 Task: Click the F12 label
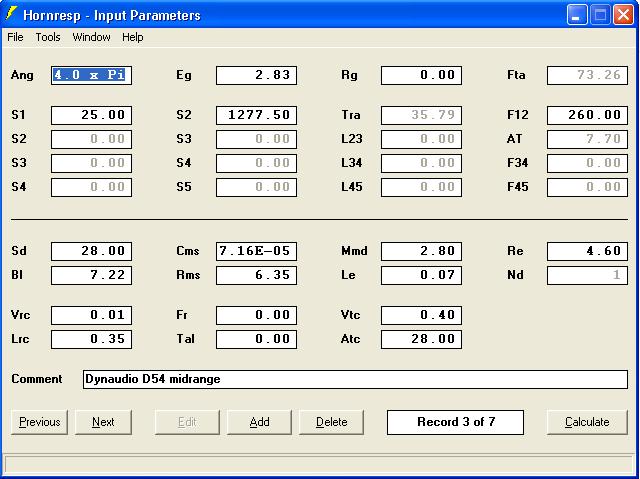[x=518, y=115]
